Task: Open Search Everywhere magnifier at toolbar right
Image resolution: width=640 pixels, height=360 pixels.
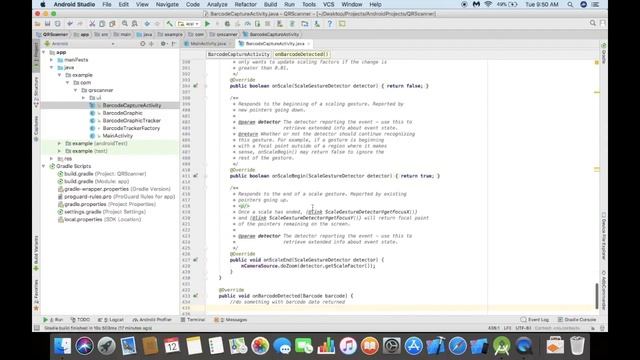Action: tap(593, 24)
